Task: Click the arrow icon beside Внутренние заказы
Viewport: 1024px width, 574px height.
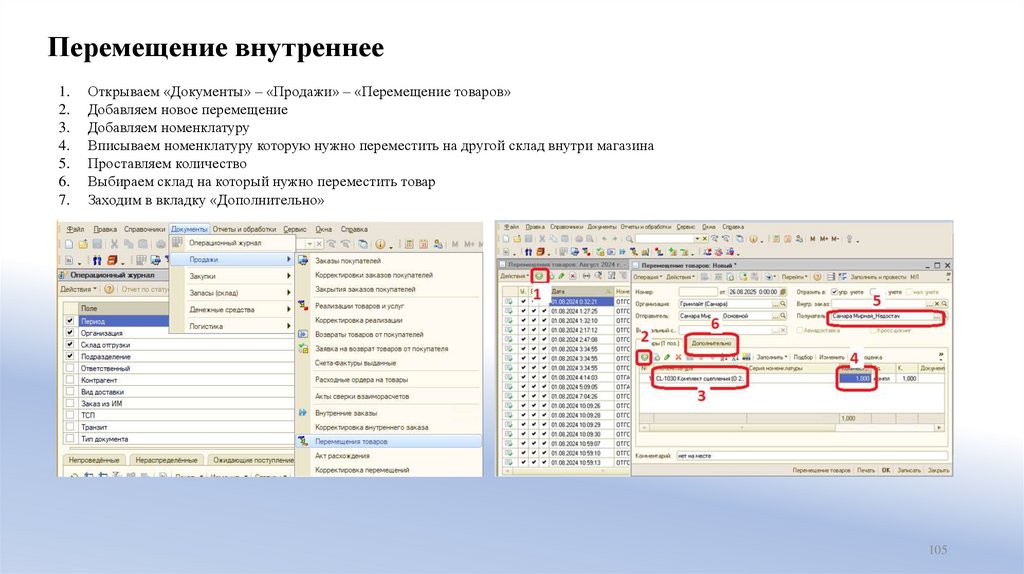Action: (303, 412)
